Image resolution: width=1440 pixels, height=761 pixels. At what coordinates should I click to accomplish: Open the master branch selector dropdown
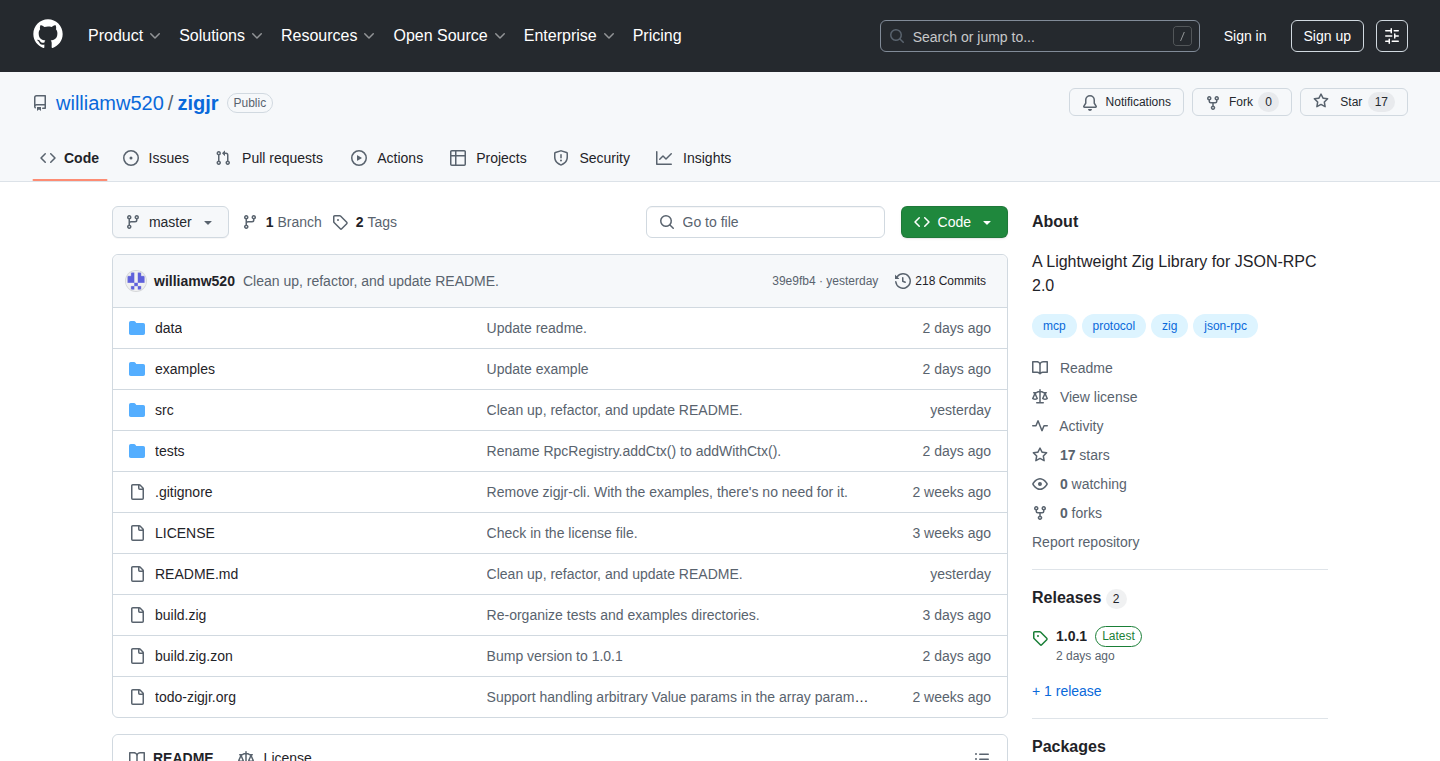point(170,222)
